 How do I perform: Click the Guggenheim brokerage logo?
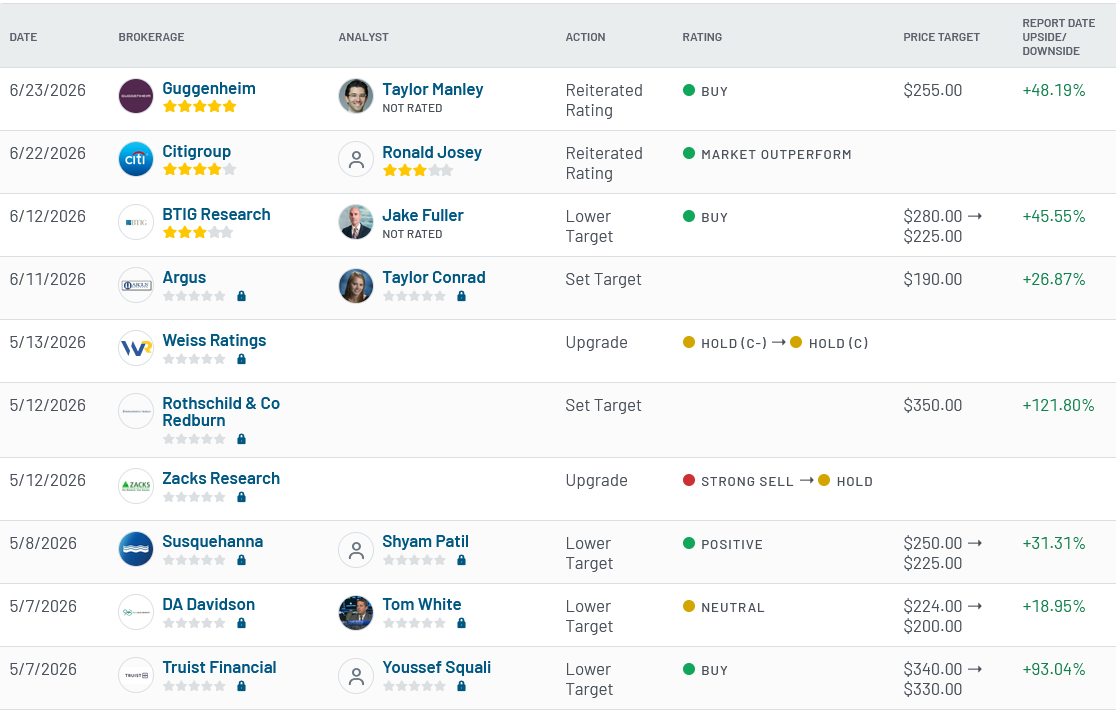pyautogui.click(x=136, y=96)
